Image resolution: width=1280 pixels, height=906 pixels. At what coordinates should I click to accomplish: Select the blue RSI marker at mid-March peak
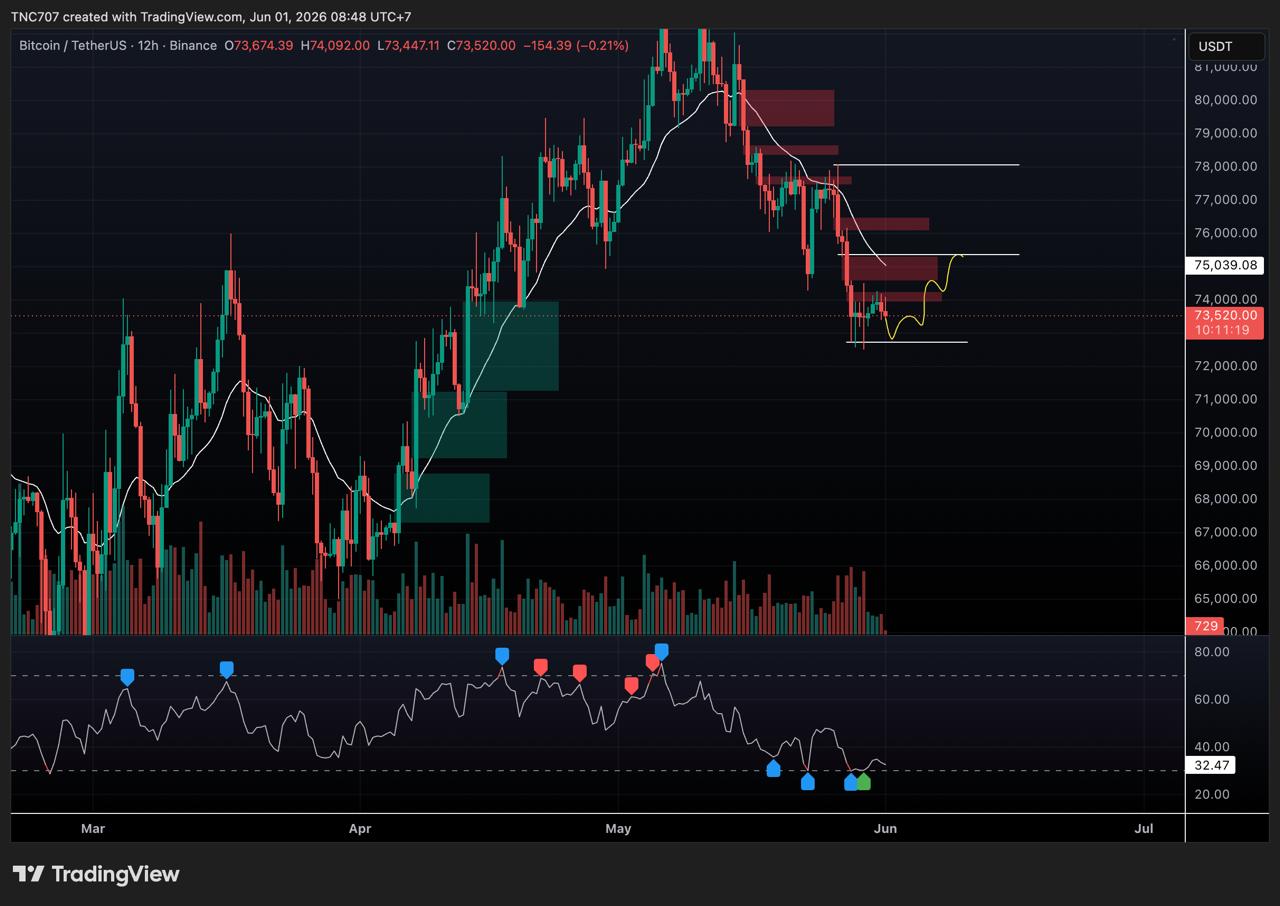tap(227, 669)
